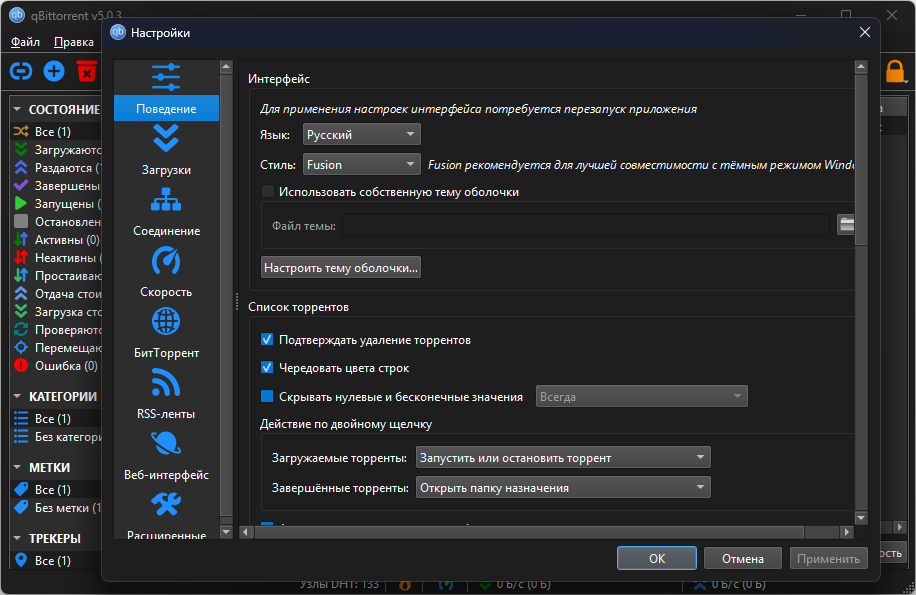
Task: Open the Язык language dropdown
Action: pyautogui.click(x=361, y=134)
